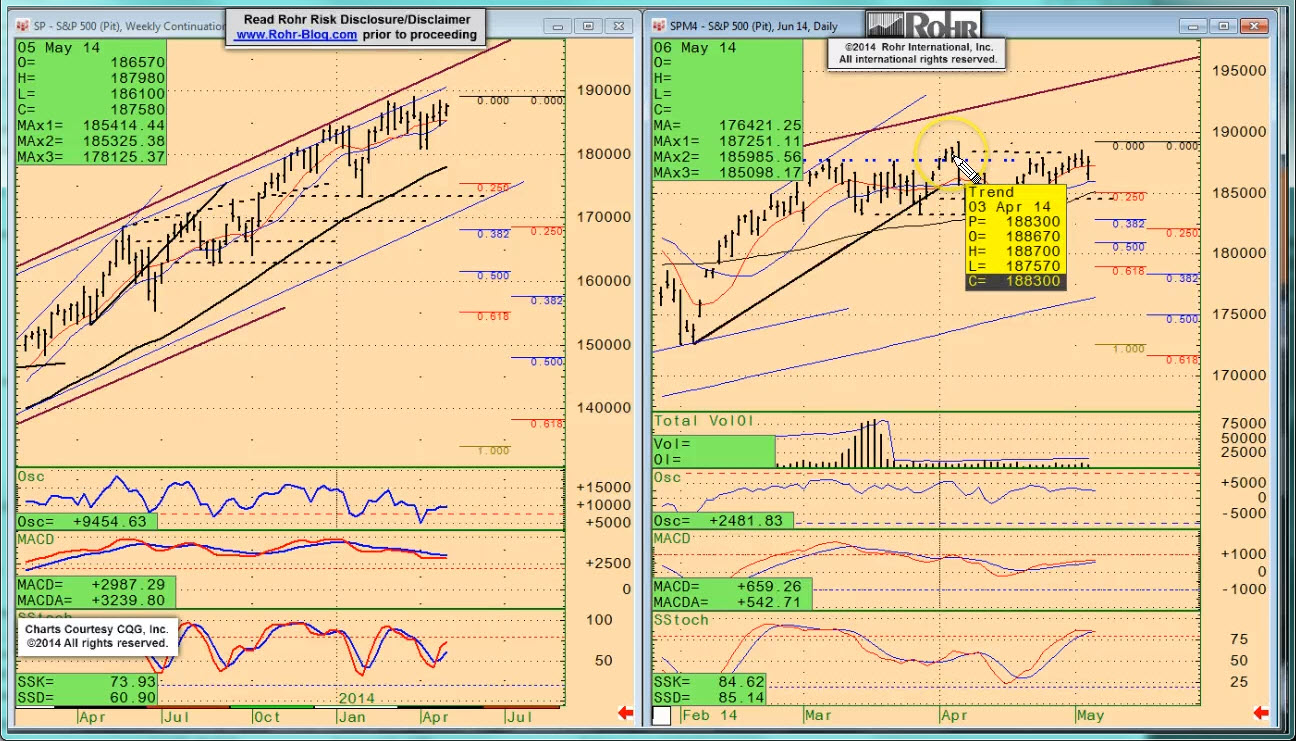Select the SPM4 Jun 14 Daily title bar
This screenshot has width=1296, height=741.
pyautogui.click(x=760, y=26)
